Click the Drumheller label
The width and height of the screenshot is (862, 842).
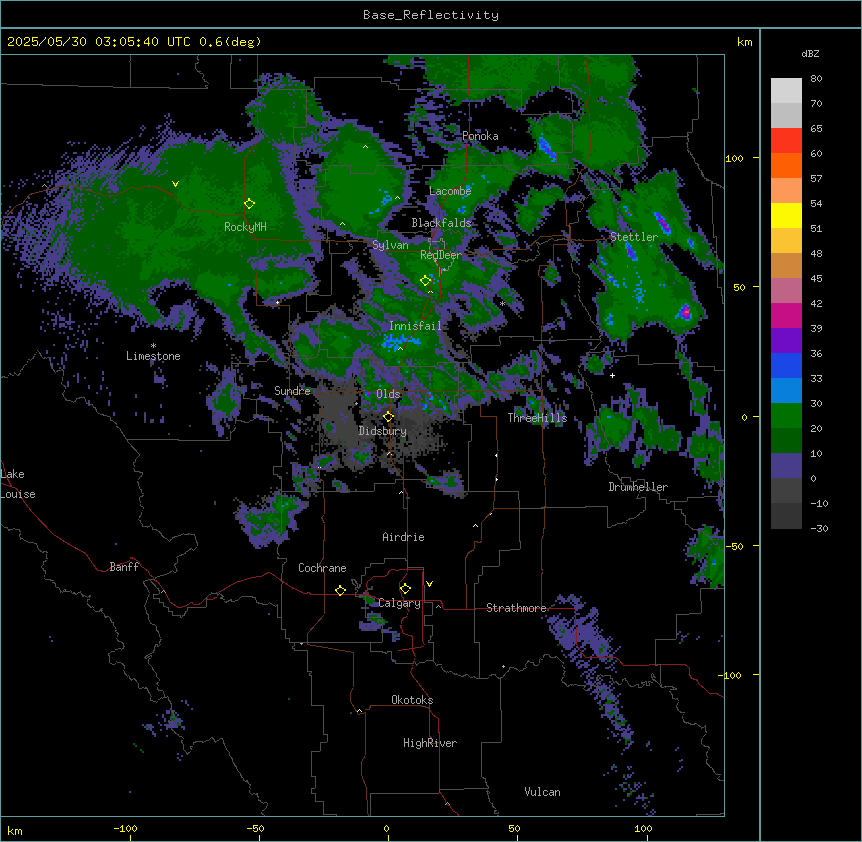(x=638, y=487)
